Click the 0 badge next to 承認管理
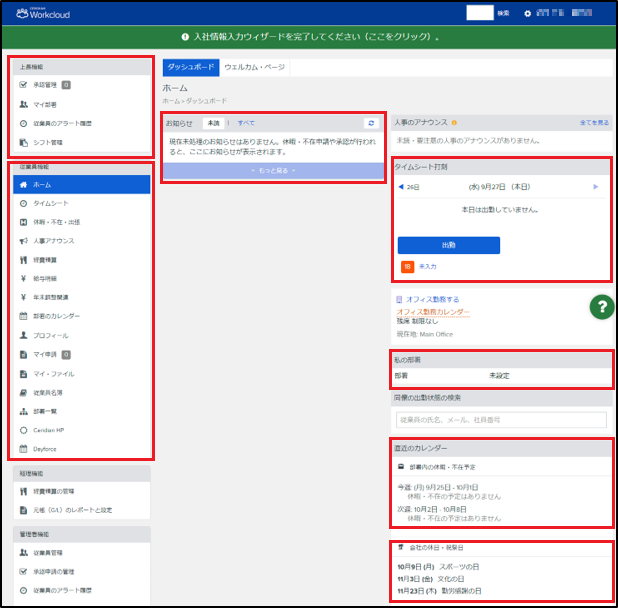This screenshot has height=608, width=618. tap(66, 85)
